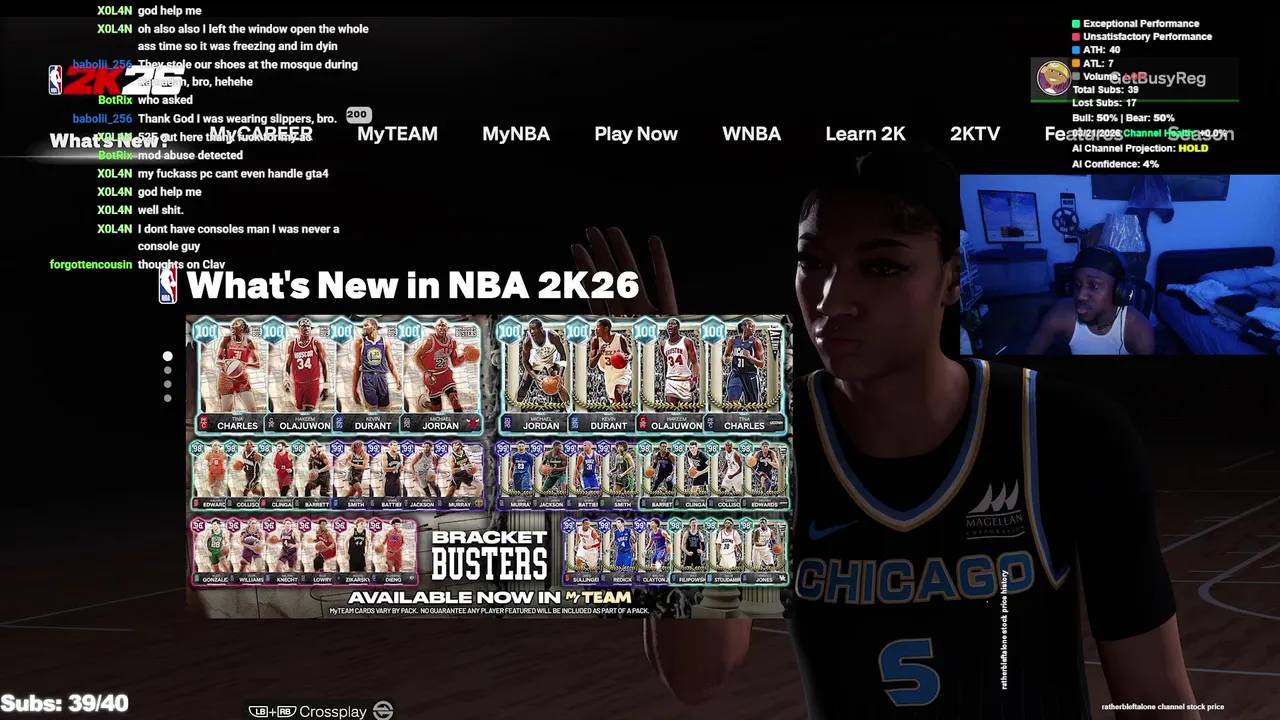Select third carousel page dot
Screen dimensions: 1280x720
(x=168, y=384)
